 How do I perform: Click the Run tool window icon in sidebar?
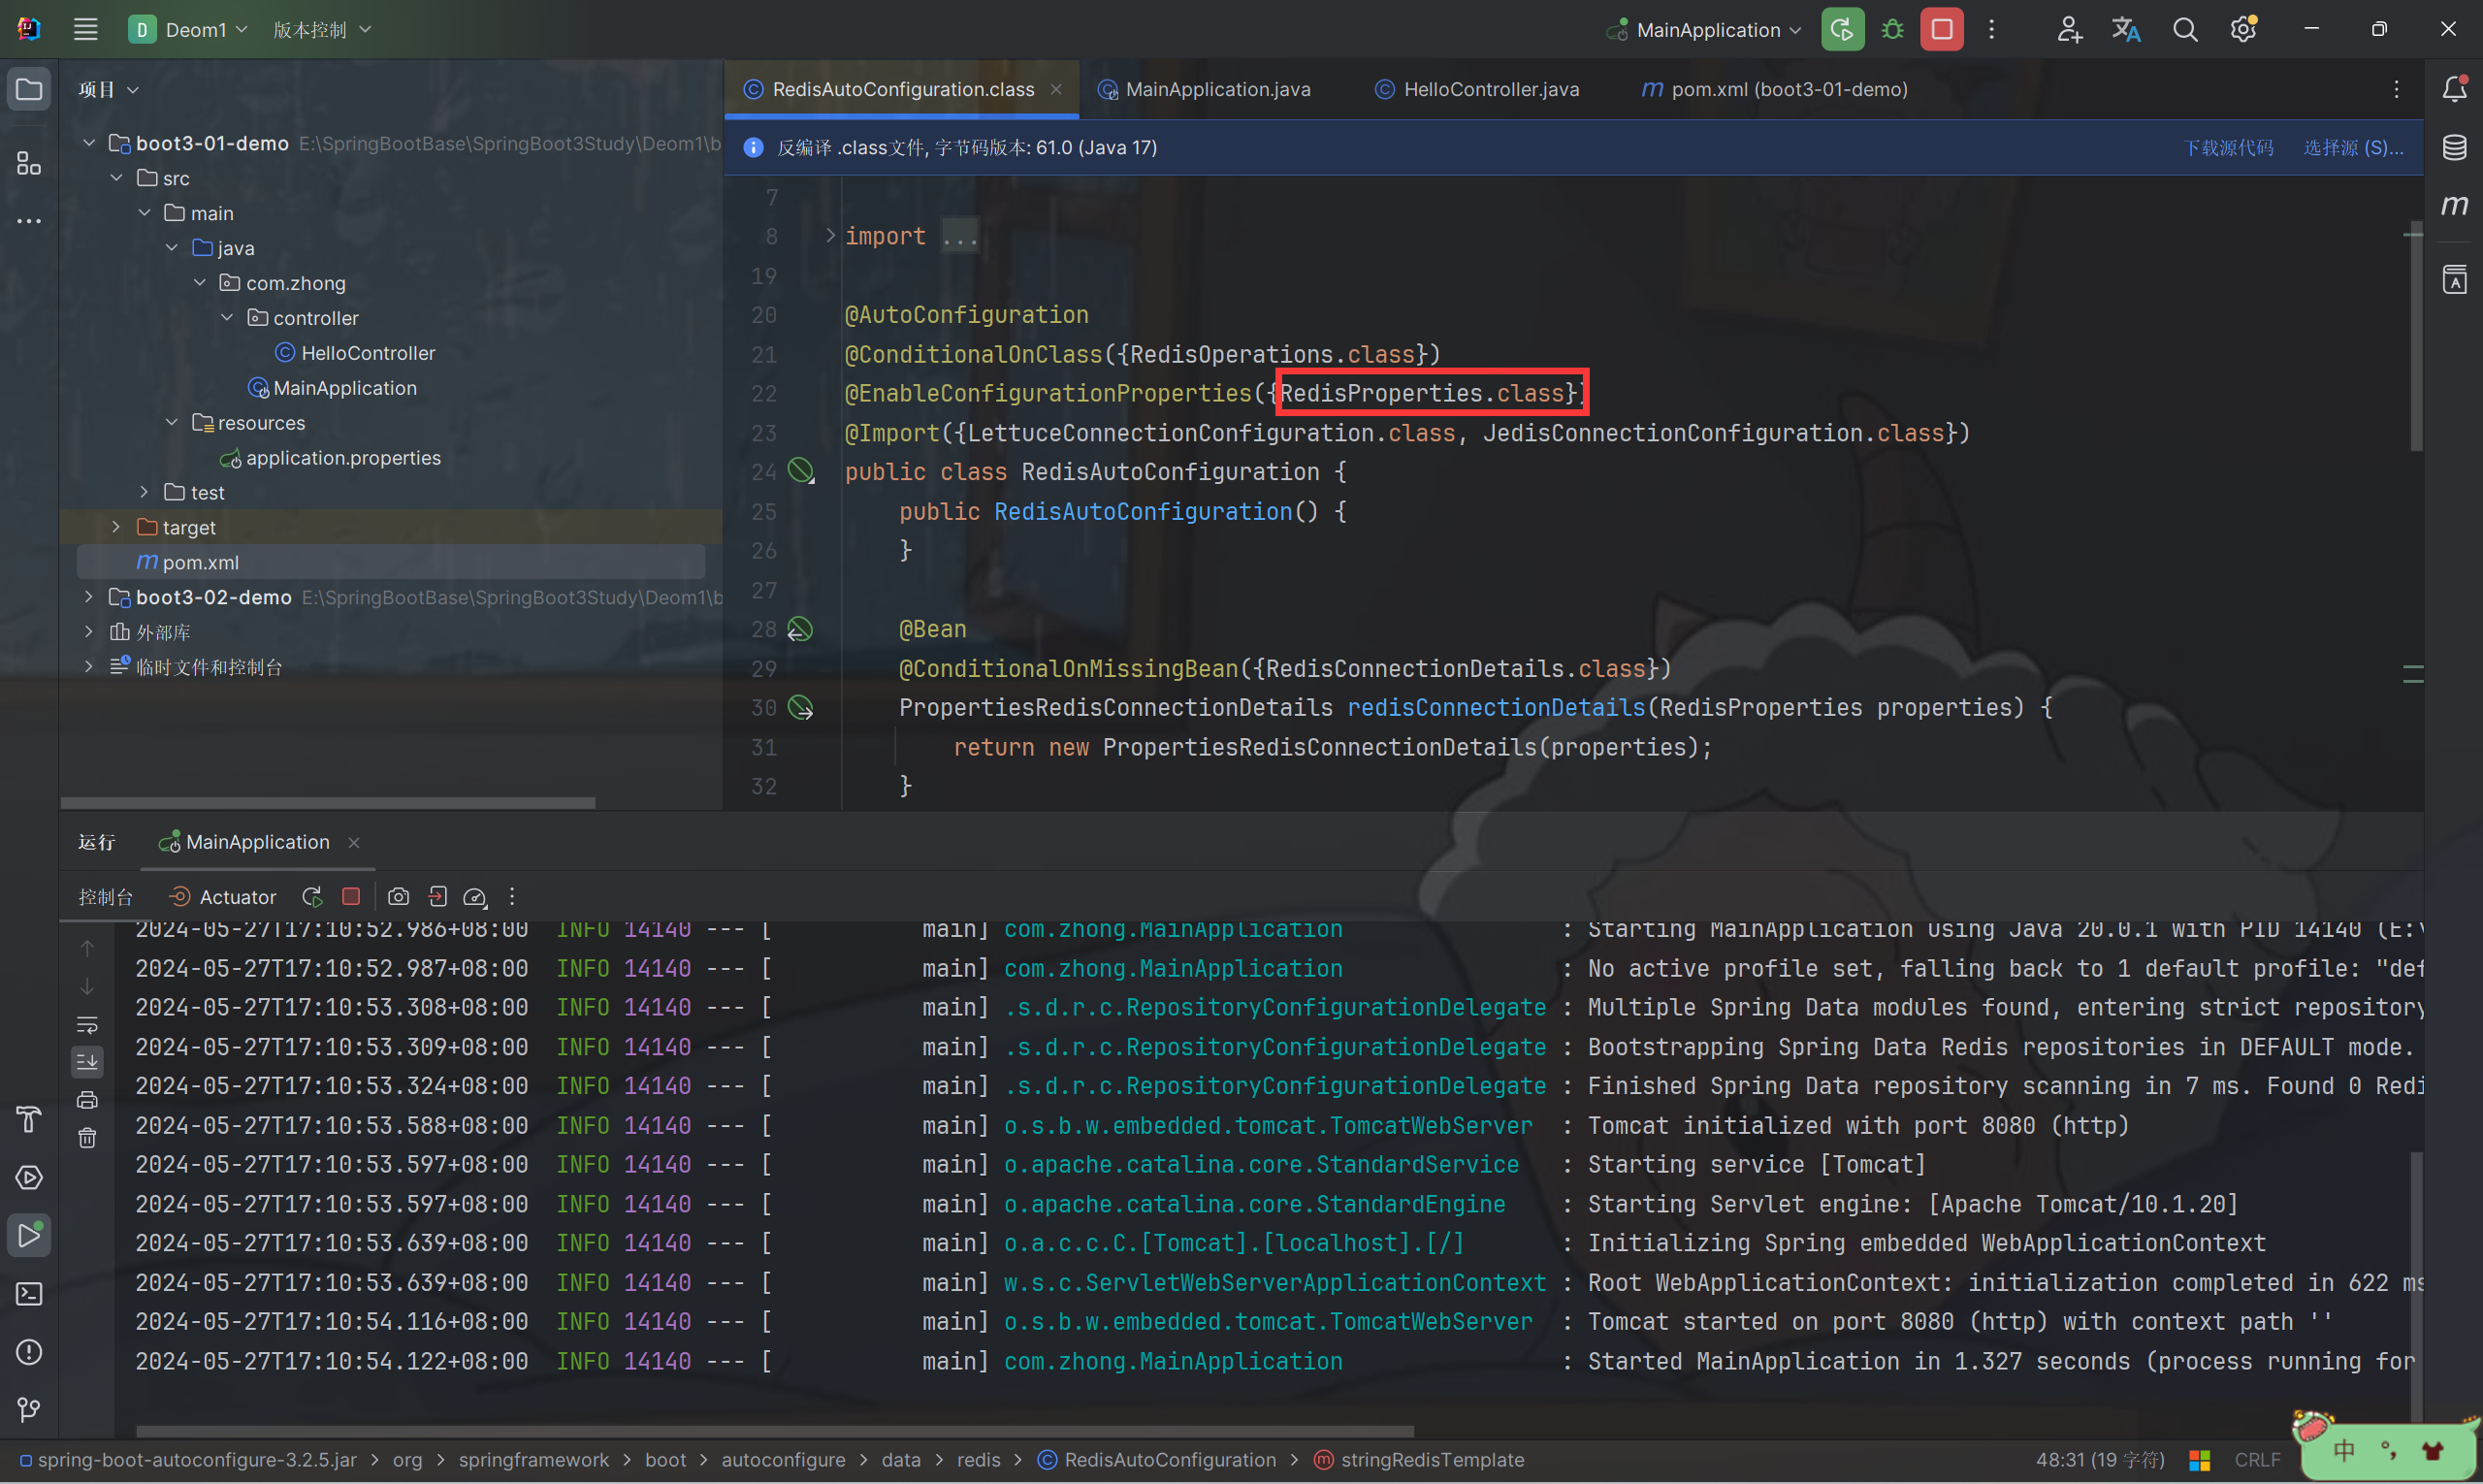tap(29, 1236)
